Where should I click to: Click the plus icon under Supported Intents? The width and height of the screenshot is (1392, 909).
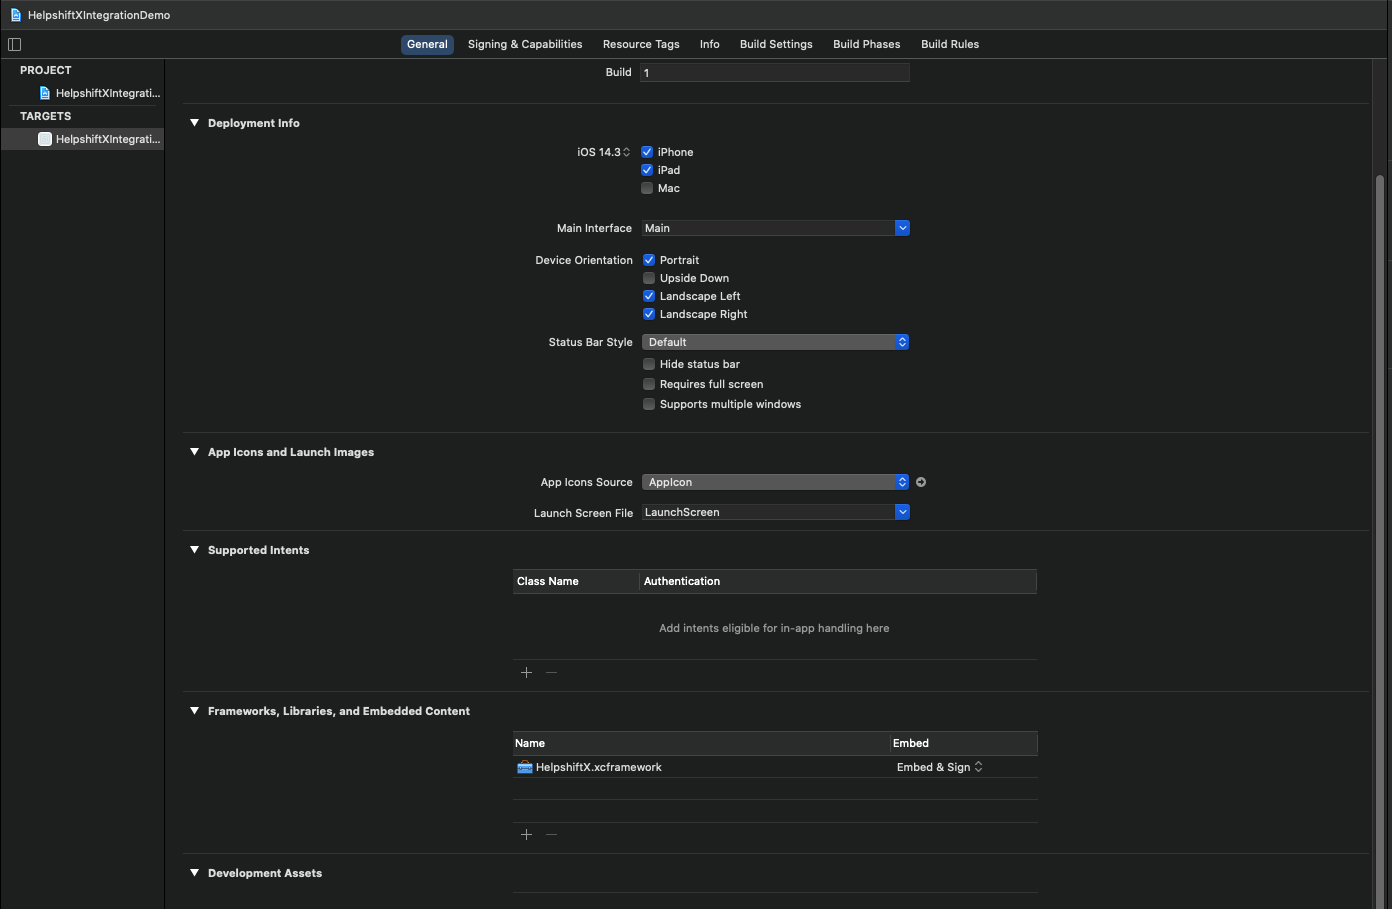(x=526, y=673)
